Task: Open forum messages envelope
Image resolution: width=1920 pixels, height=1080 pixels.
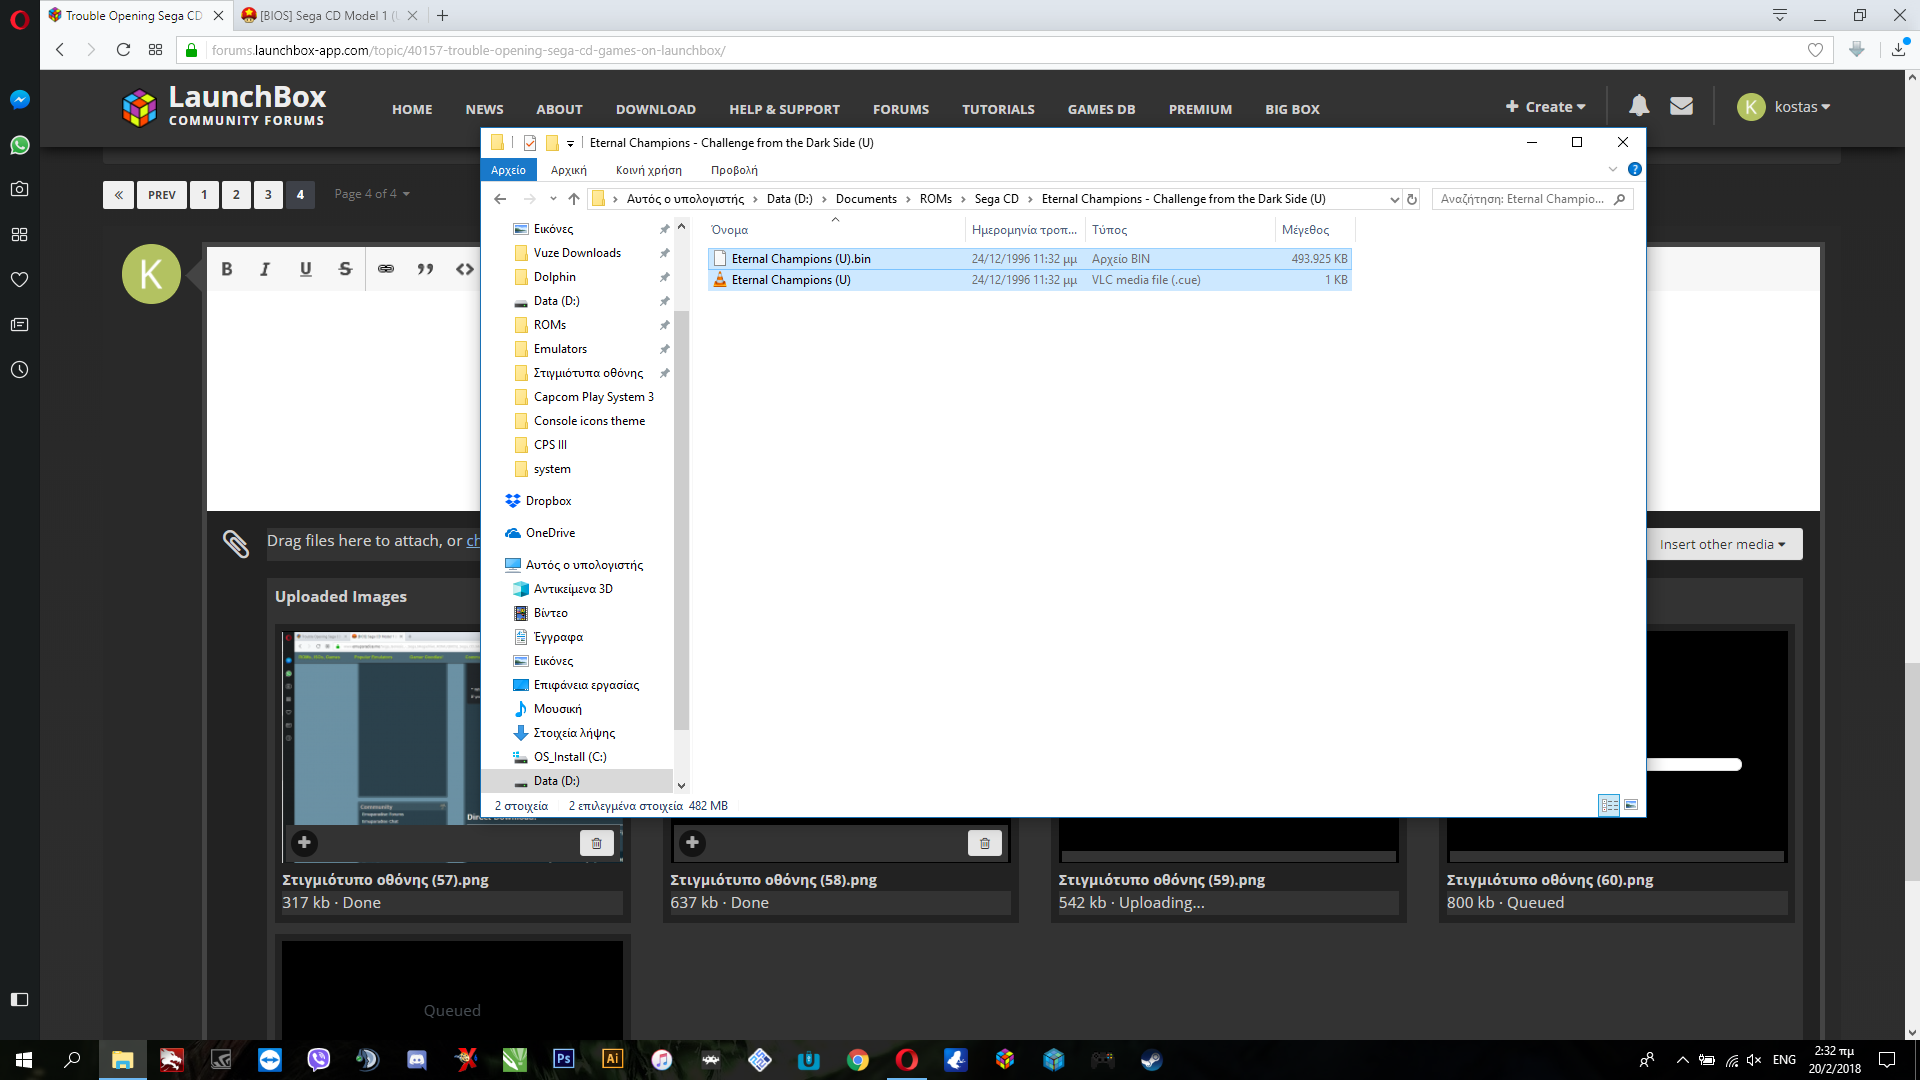Action: point(1681,105)
